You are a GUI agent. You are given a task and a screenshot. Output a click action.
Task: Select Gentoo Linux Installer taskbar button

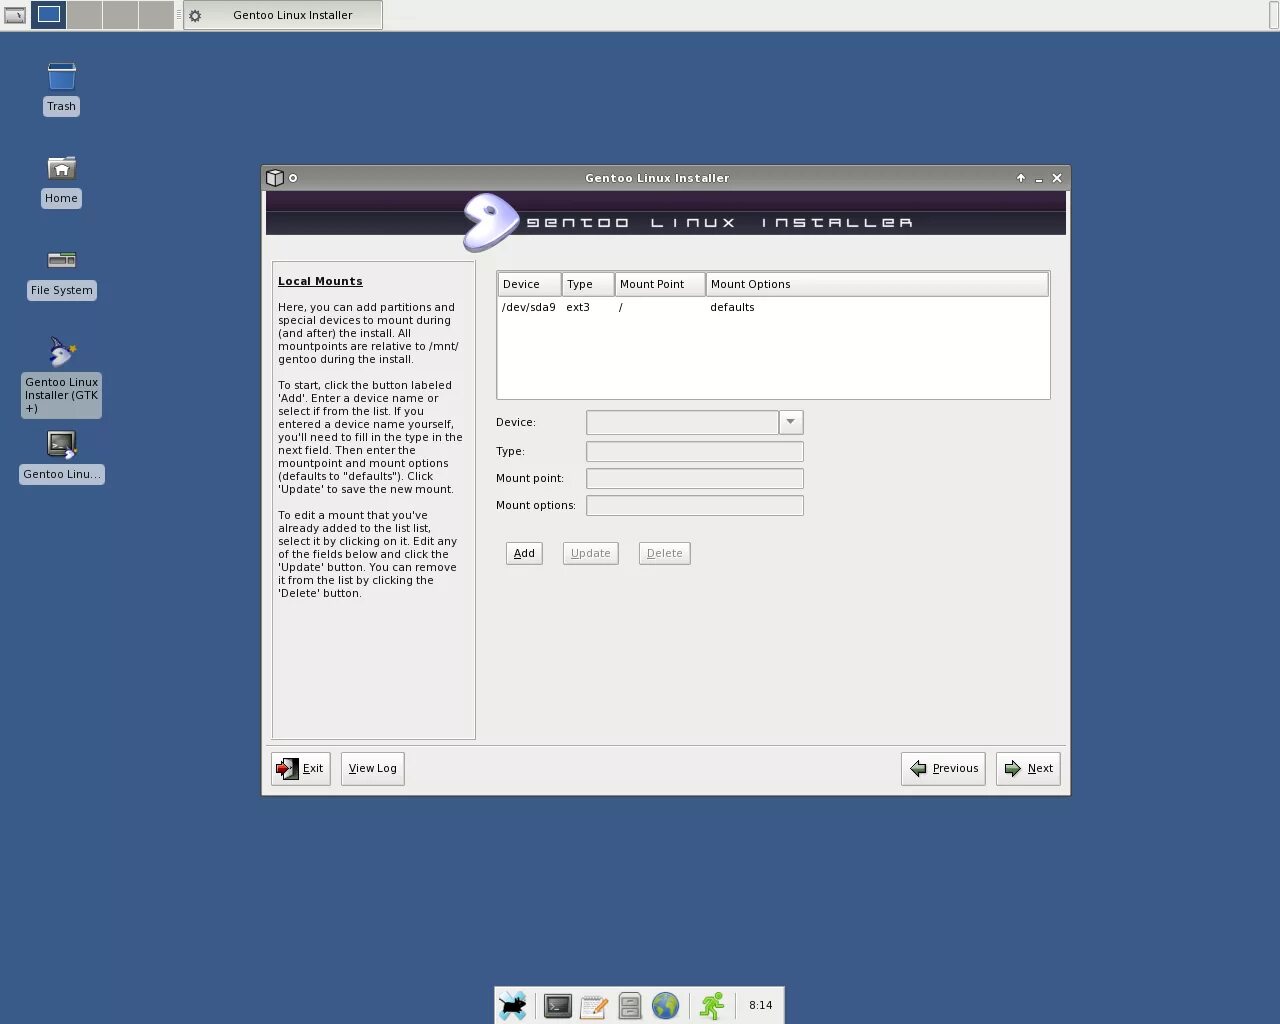point(283,15)
